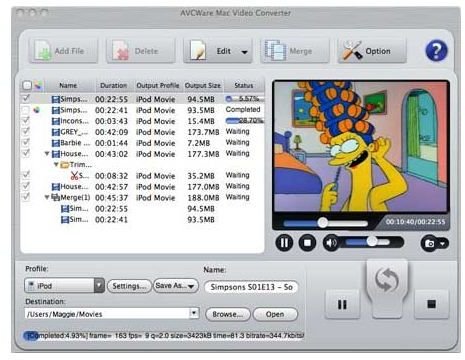Toggle the checkbox for the Barbie file
The height and width of the screenshot is (360, 465).
point(26,142)
